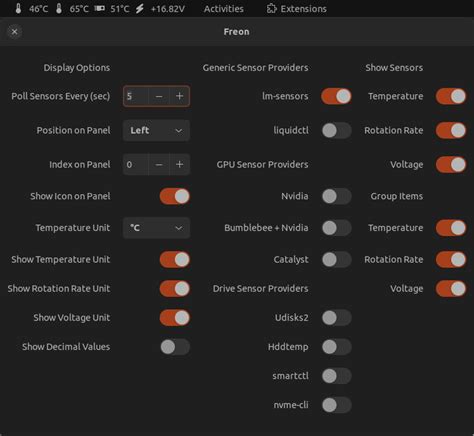Enable Show Decimal Values switch

(x=175, y=347)
